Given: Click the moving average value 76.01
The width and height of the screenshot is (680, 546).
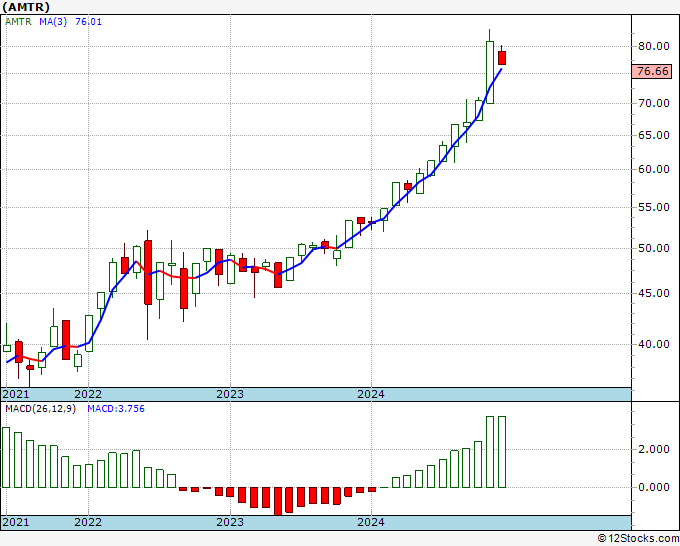Looking at the screenshot, I should coord(88,22).
